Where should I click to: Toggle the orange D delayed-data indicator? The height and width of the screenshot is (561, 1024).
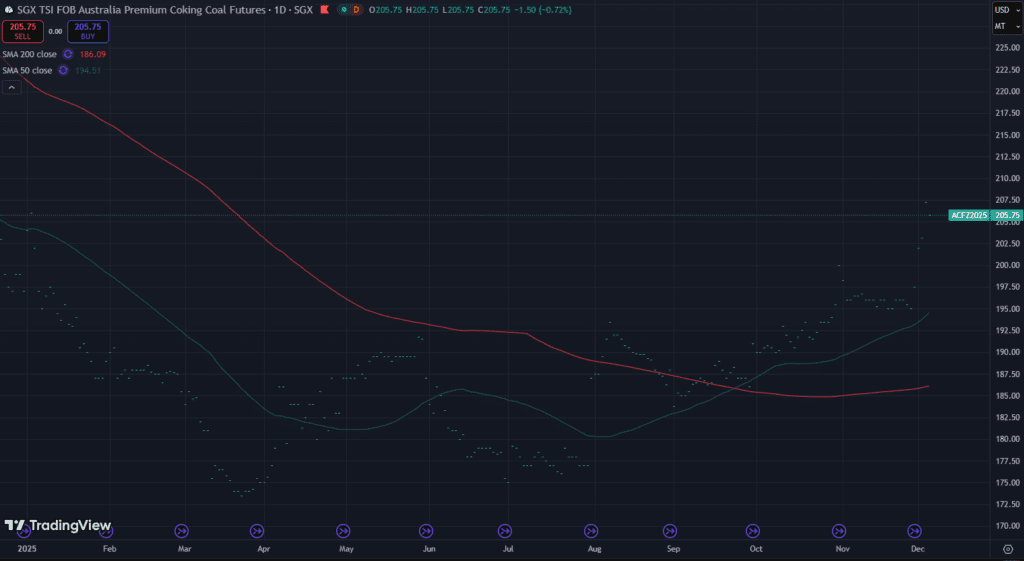[358, 9]
